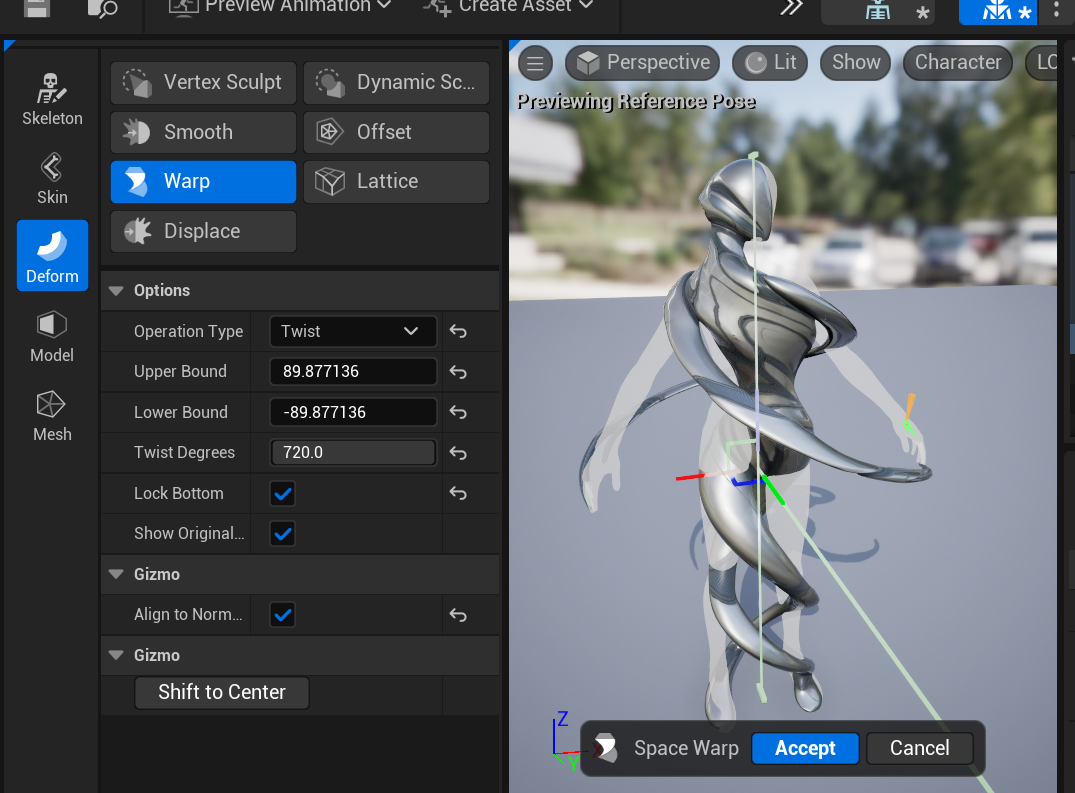Edit the Upper Bound field
Image resolution: width=1075 pixels, height=793 pixels.
[x=353, y=372]
